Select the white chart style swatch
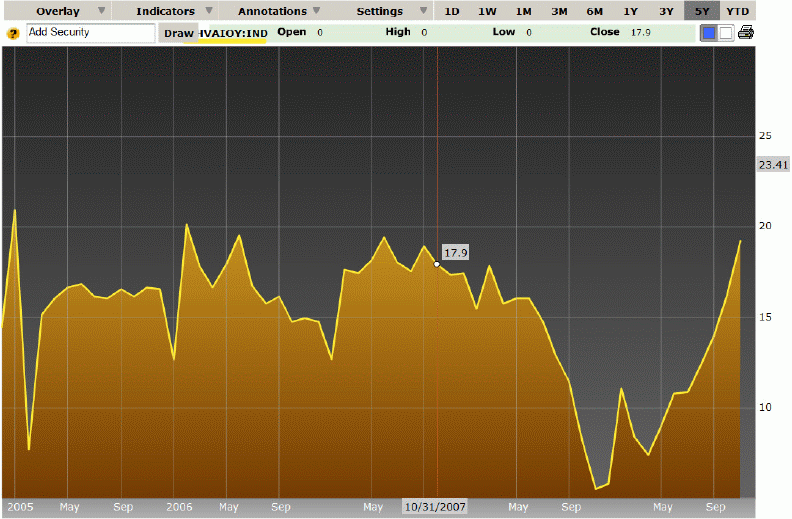792x519 pixels. (726, 33)
